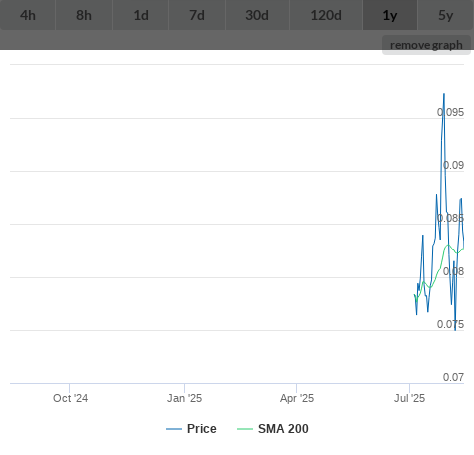
Task: Click the blue Price legend line marker
Action: coord(174,429)
